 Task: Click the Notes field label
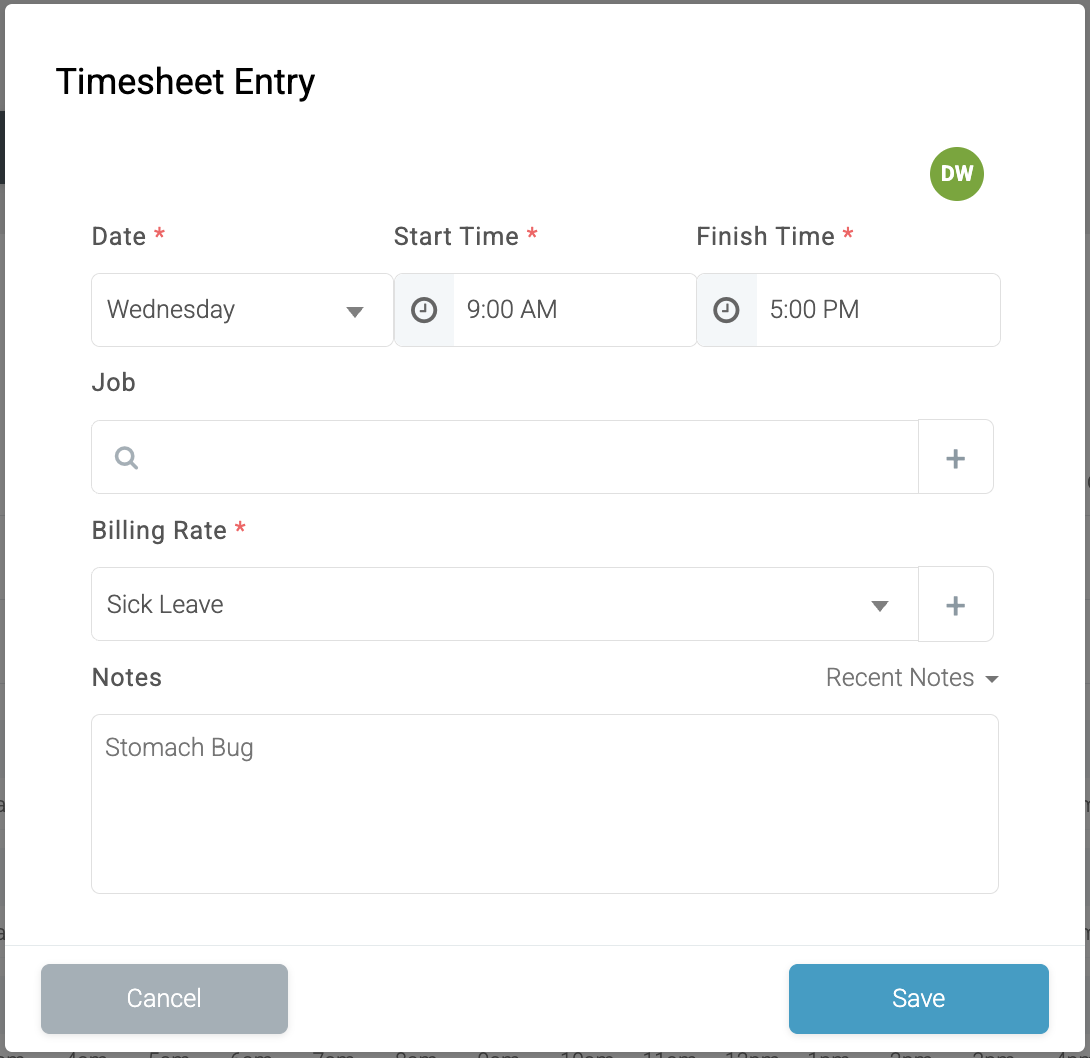point(127,678)
